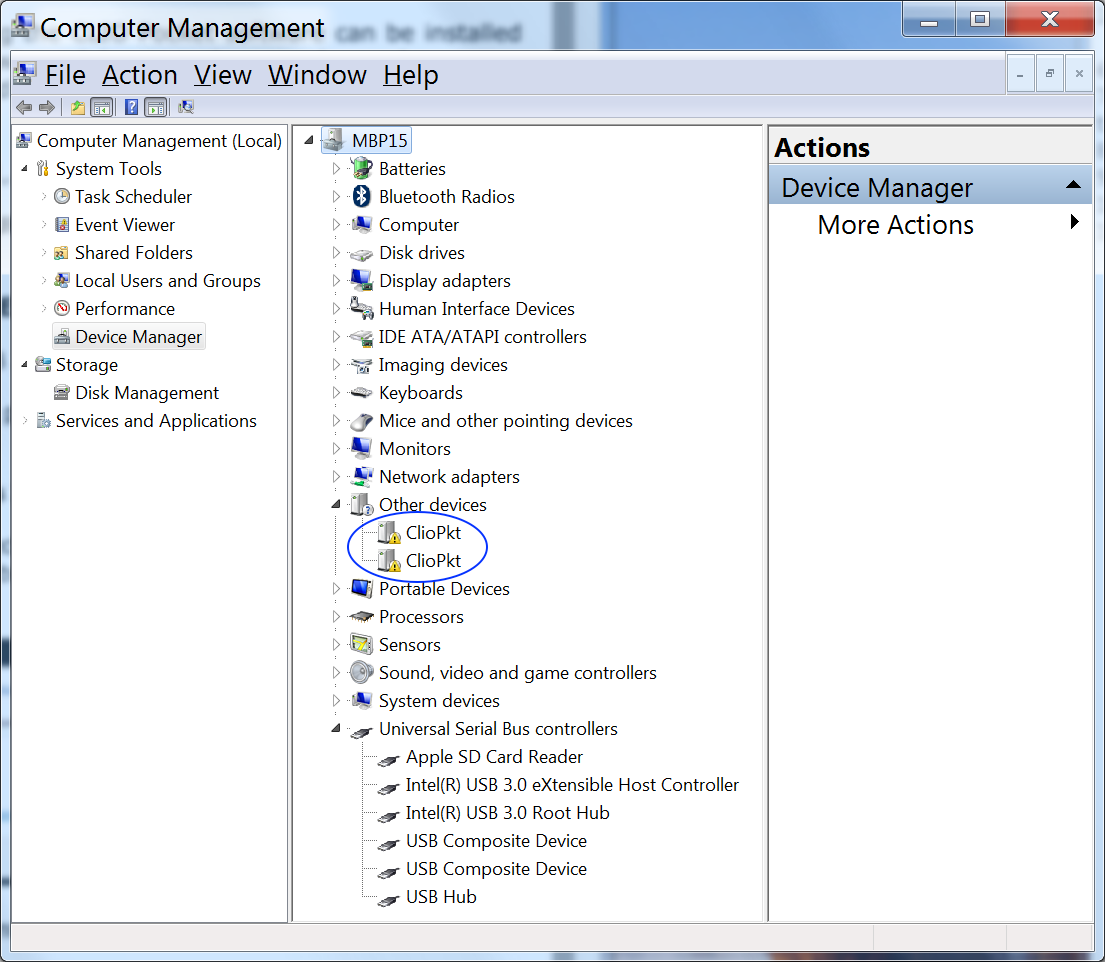
Task: Click the Network adapters icon
Action: tap(362, 476)
